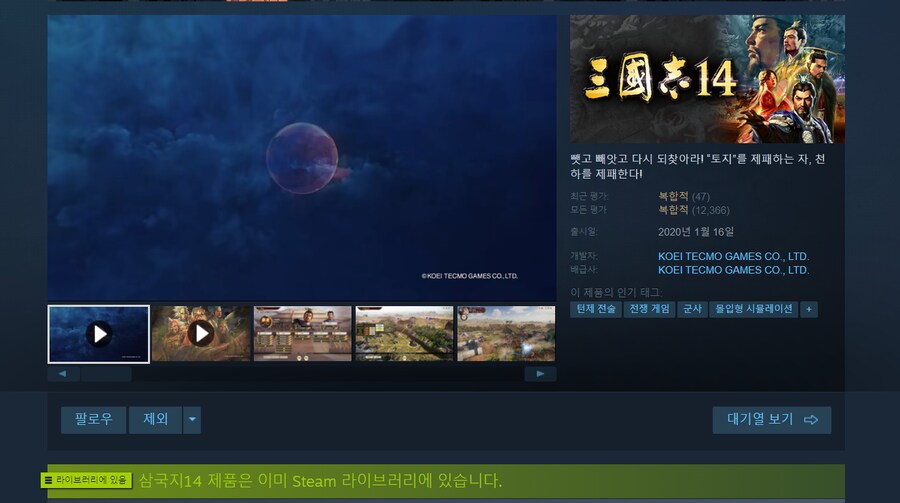
Task: Move the thumbnail strip scrollbar handle
Action: pyautogui.click(x=106, y=374)
